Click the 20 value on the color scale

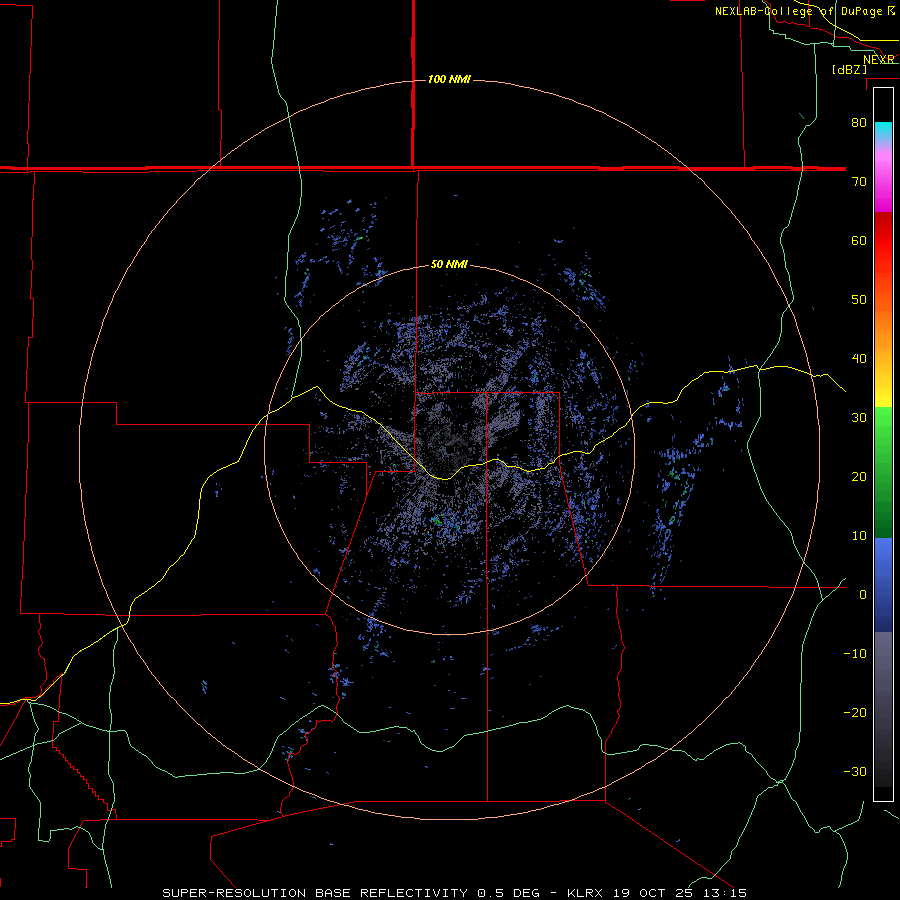[859, 477]
